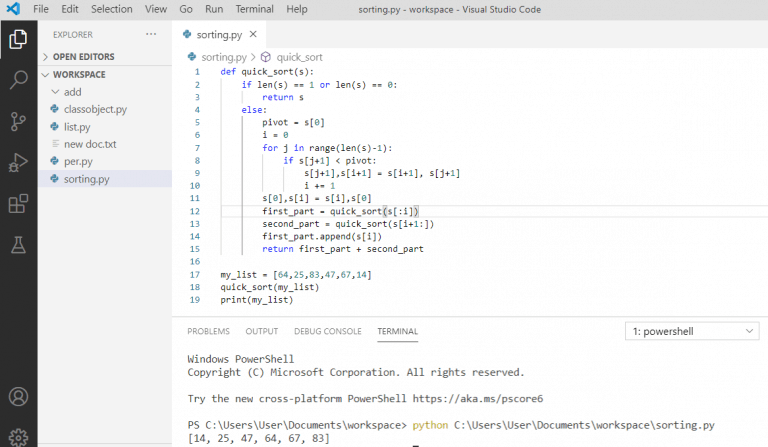Image resolution: width=768 pixels, height=447 pixels.
Task: Open the Selection menu
Action: click(x=112, y=9)
